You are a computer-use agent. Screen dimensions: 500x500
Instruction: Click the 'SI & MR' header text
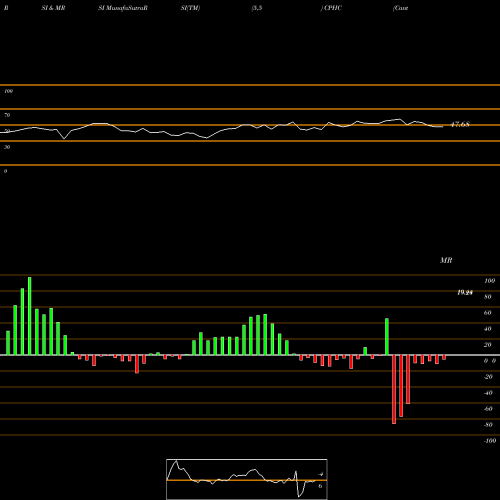click(53, 8)
